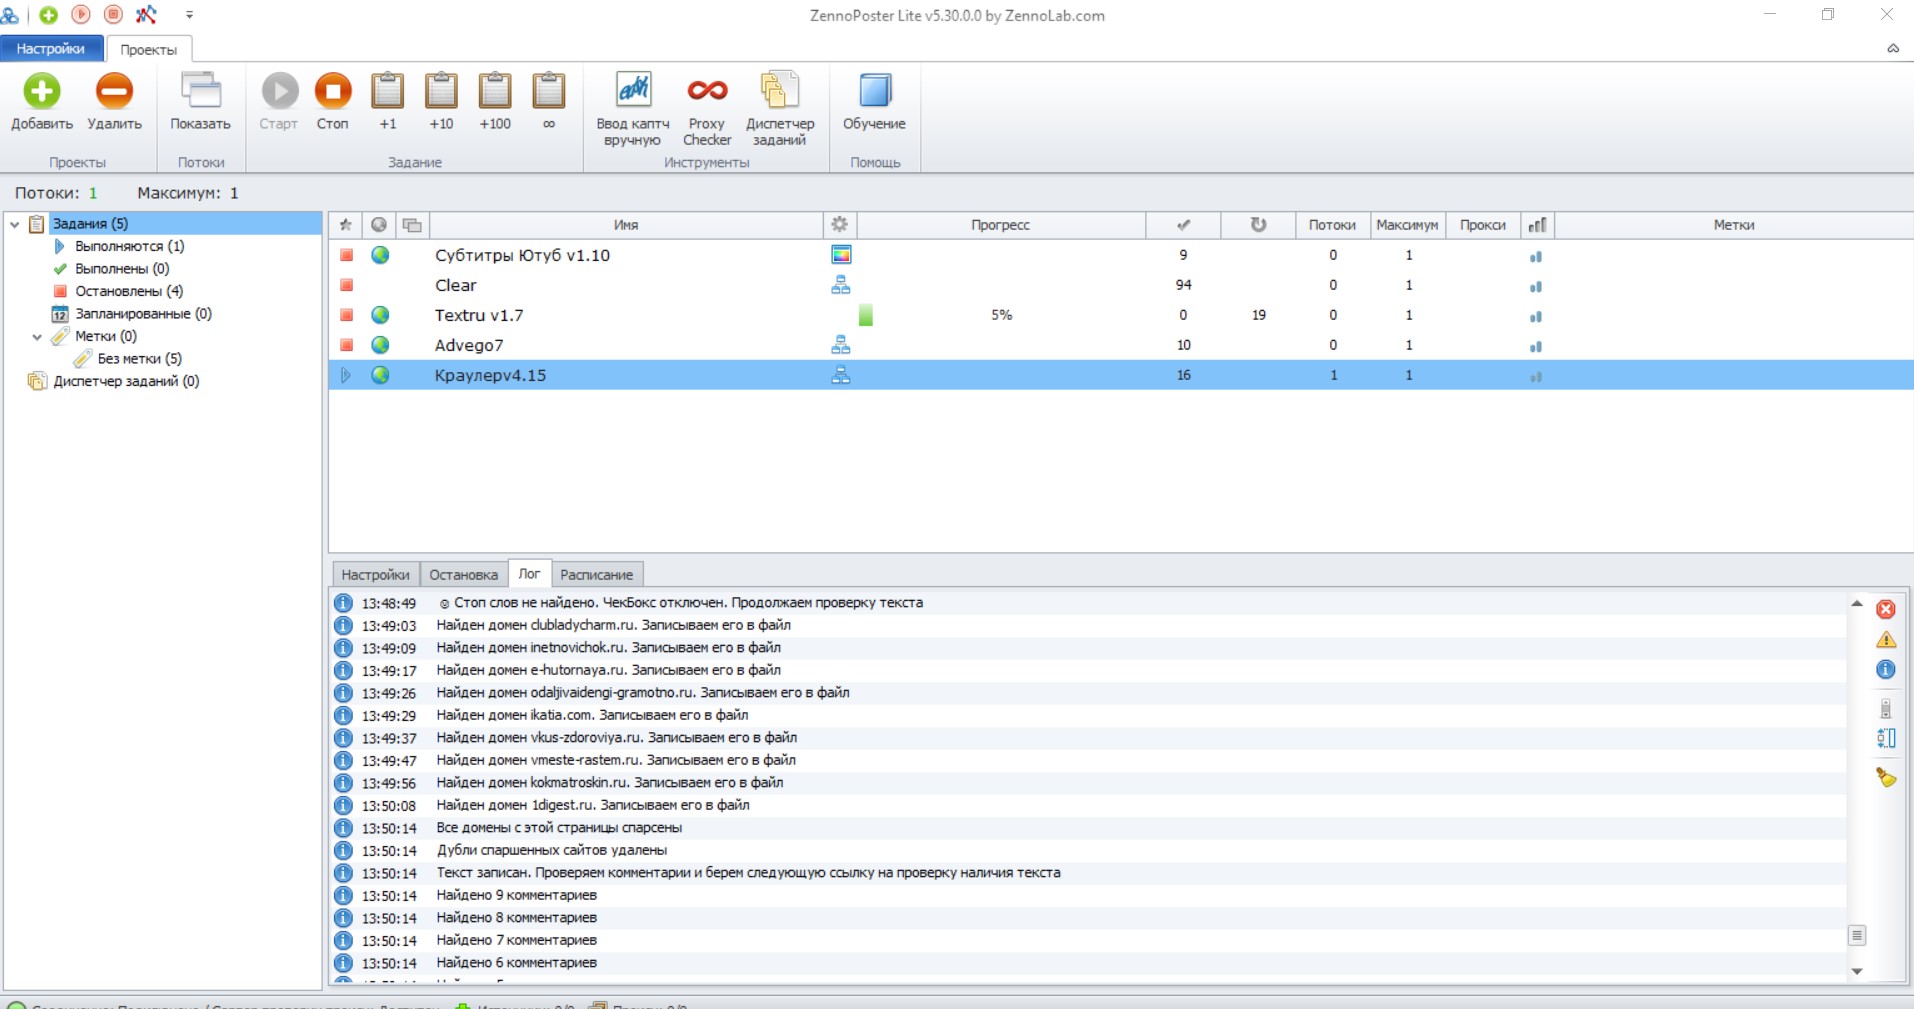Open the quick access toolbar customize dropdown
Image resolution: width=1914 pixels, height=1009 pixels.
pyautogui.click(x=189, y=15)
